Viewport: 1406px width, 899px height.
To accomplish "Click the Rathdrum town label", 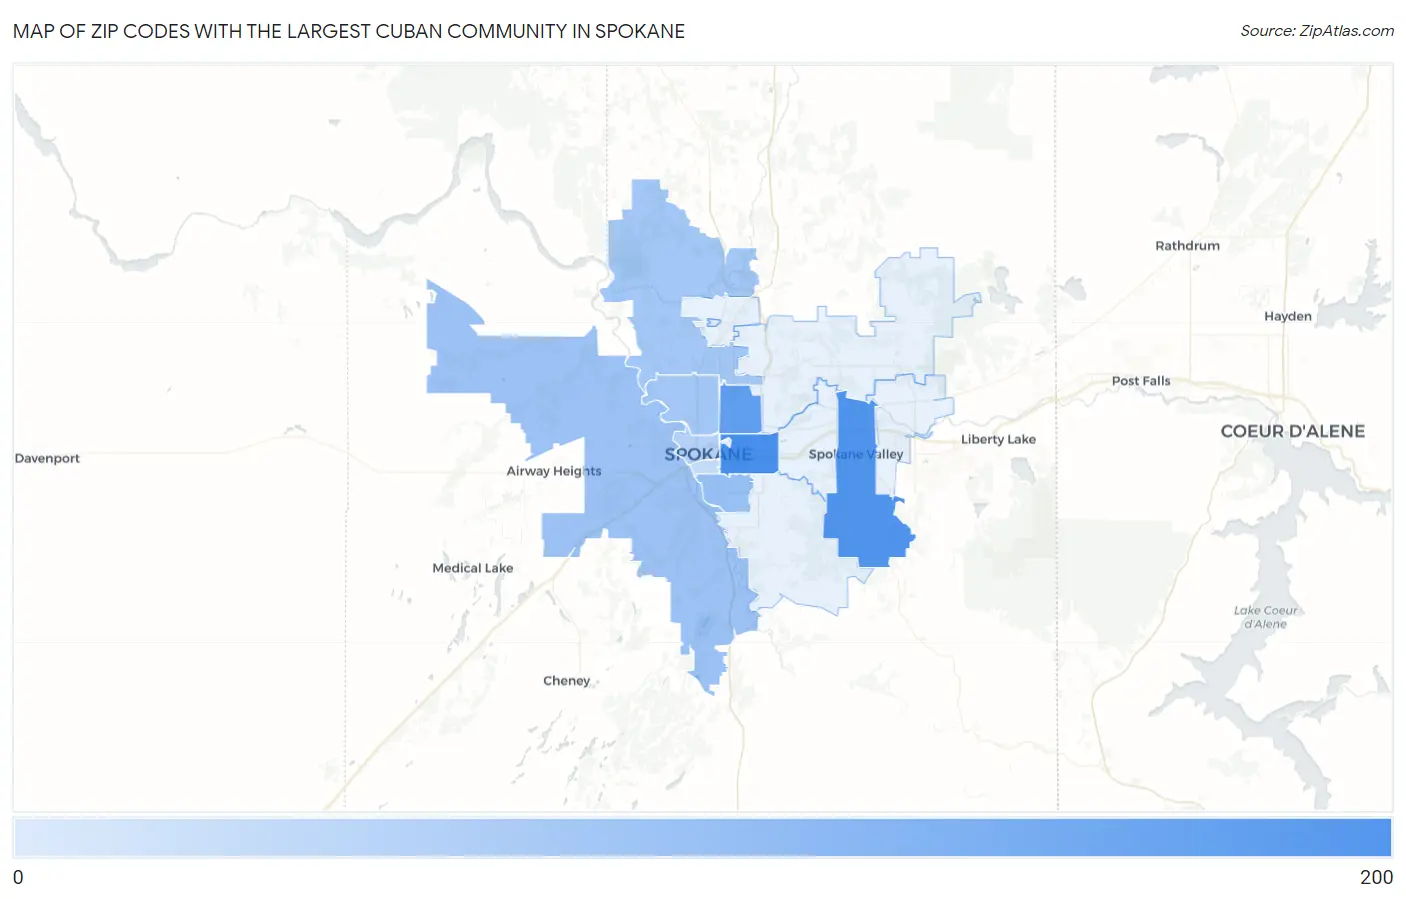I will click(1187, 245).
